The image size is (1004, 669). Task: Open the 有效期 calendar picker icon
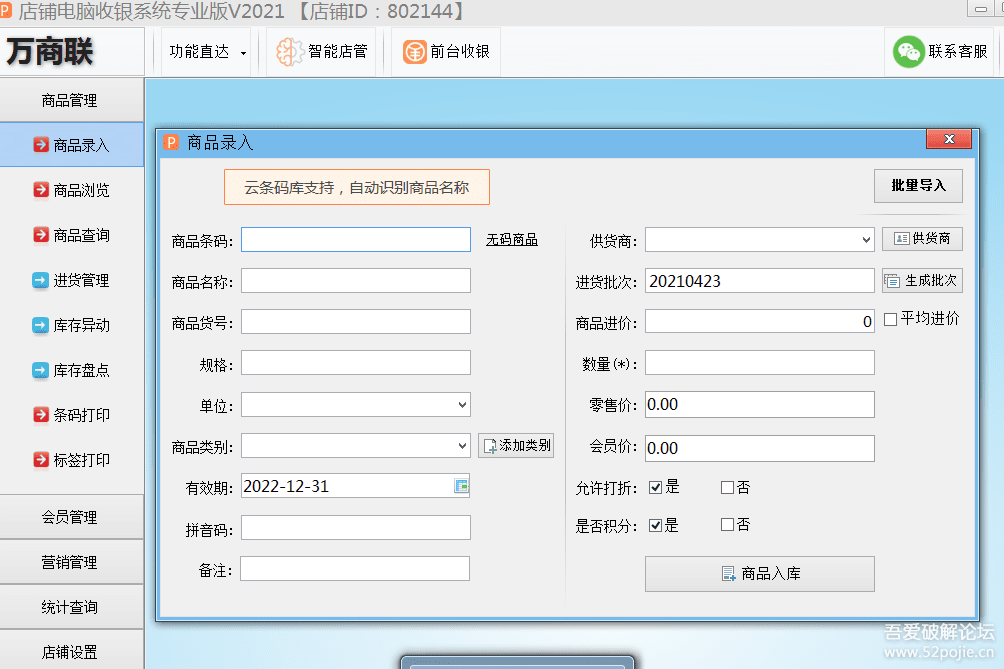[x=461, y=486]
